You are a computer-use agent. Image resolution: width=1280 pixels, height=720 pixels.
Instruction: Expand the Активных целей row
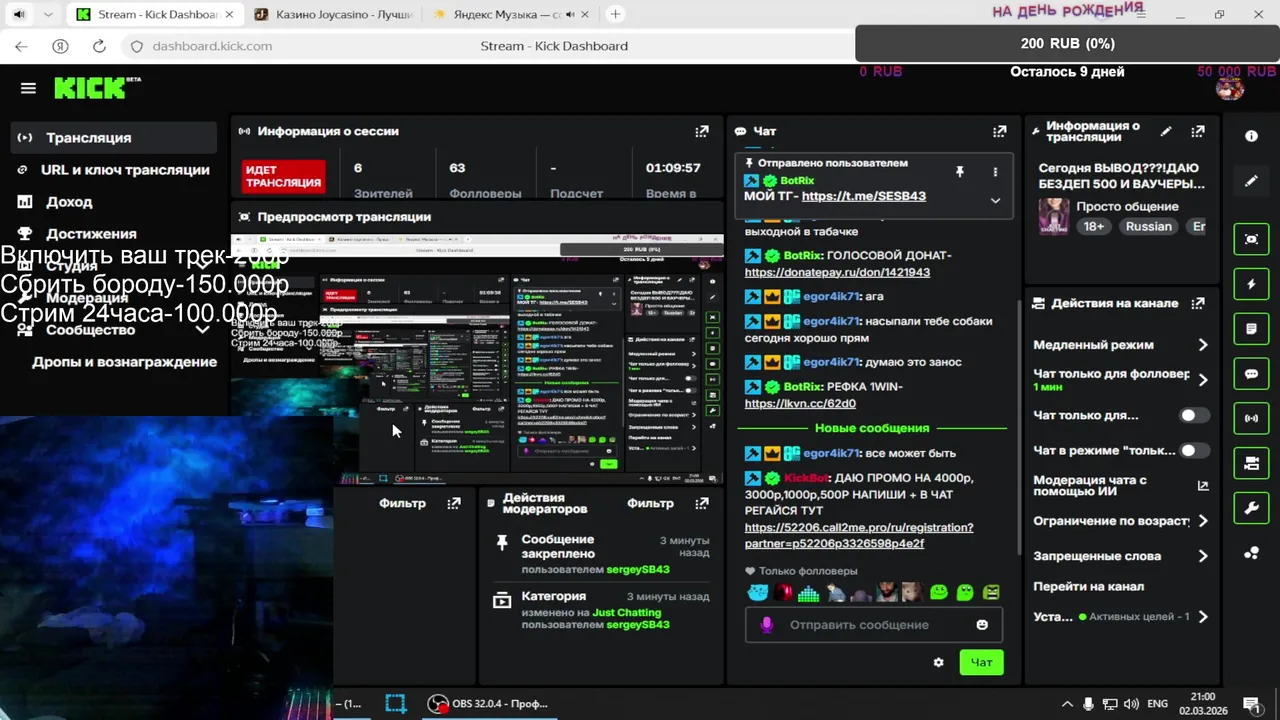1203,617
